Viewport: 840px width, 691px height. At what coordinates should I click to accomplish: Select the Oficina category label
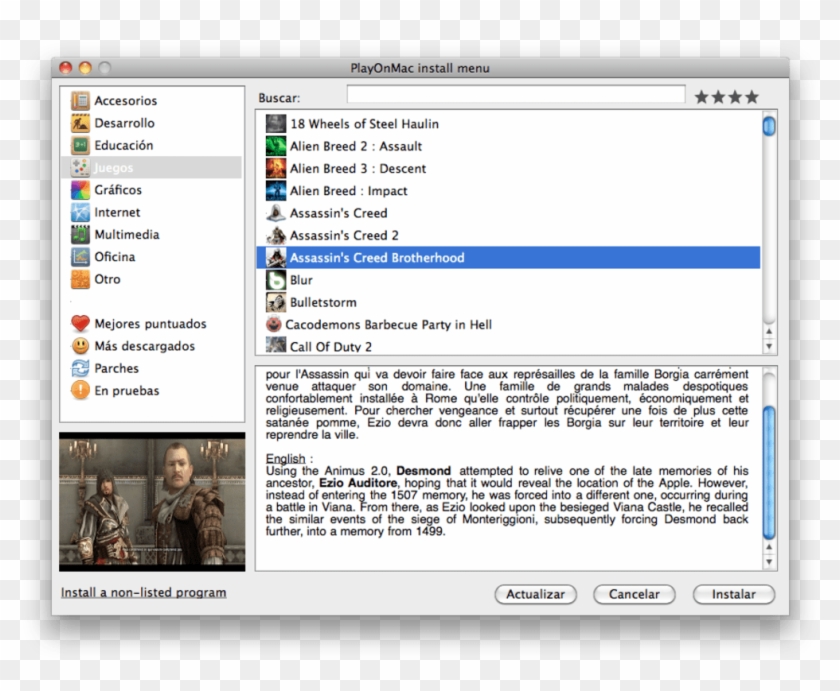115,257
